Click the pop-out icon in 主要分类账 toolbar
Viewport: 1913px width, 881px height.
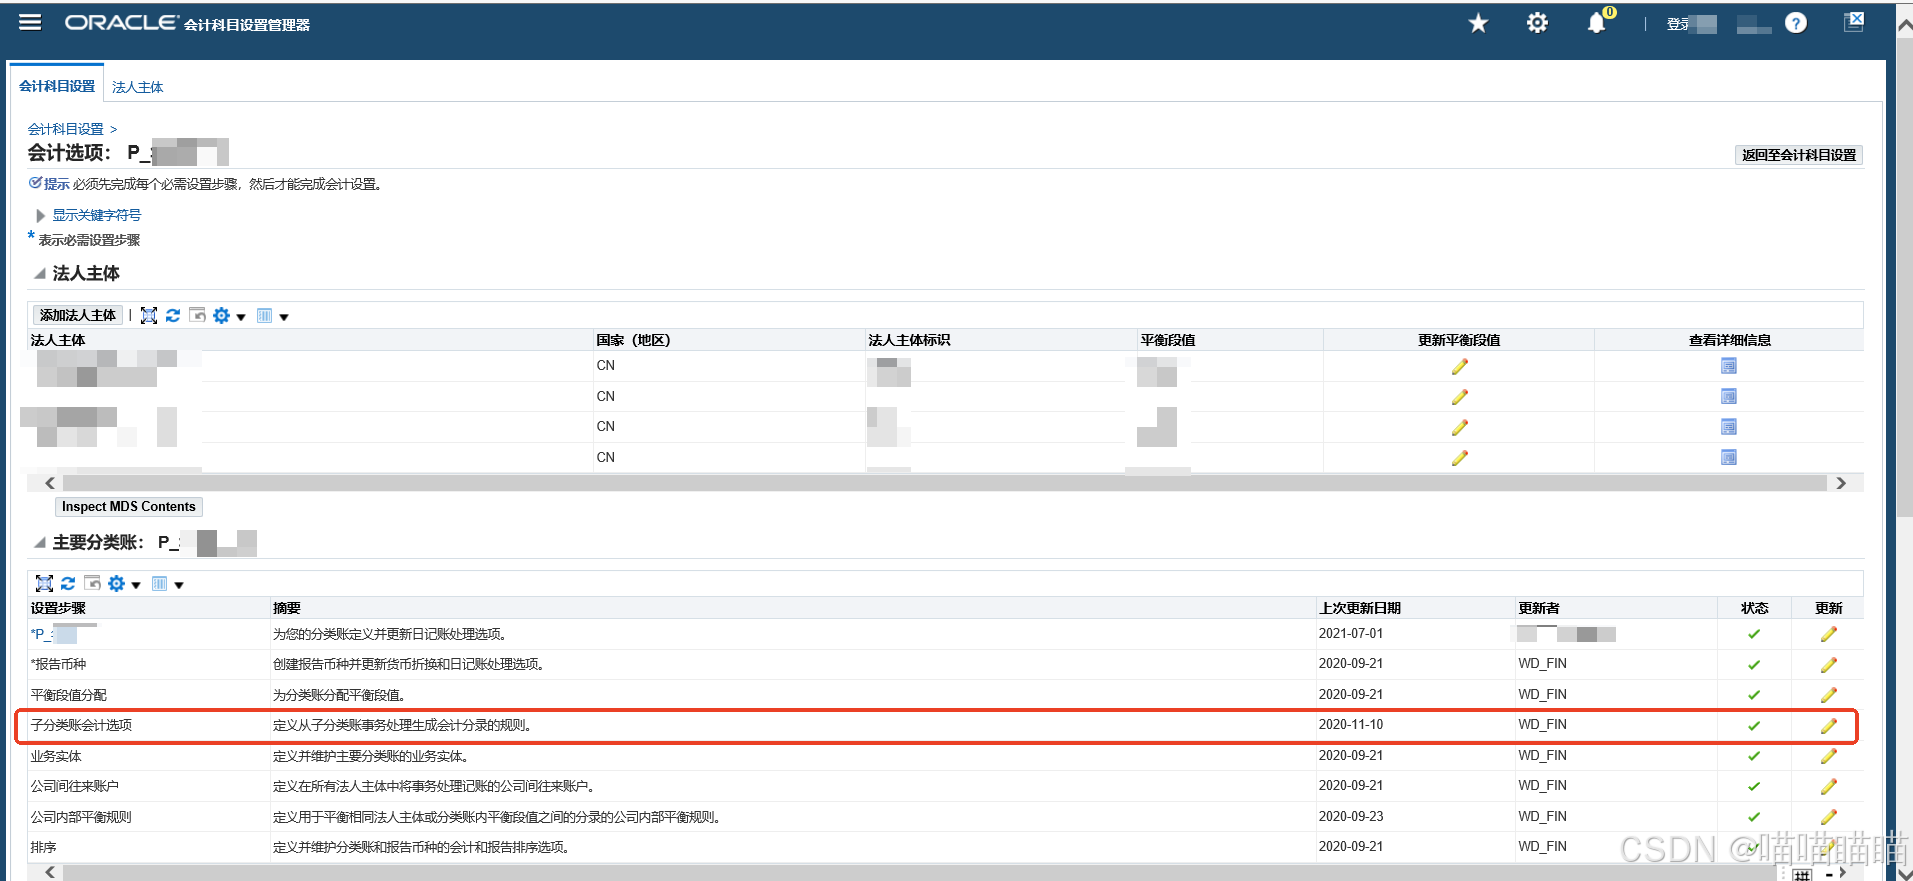point(92,583)
